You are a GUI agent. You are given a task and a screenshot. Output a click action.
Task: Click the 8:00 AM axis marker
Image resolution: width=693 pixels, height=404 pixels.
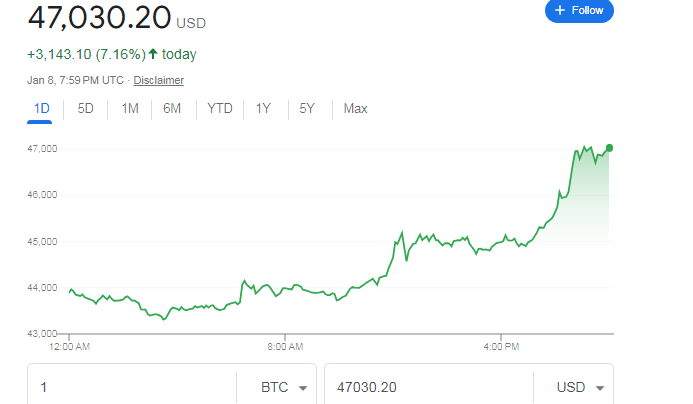(x=285, y=347)
